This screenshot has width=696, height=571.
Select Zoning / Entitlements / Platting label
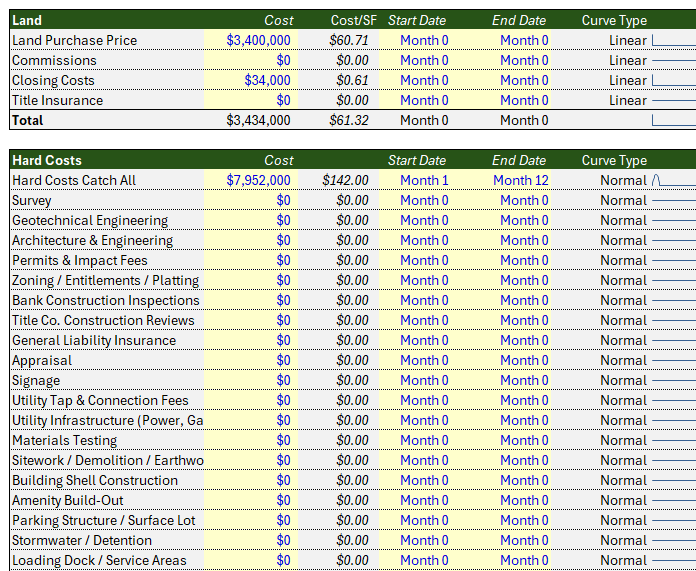[105, 280]
